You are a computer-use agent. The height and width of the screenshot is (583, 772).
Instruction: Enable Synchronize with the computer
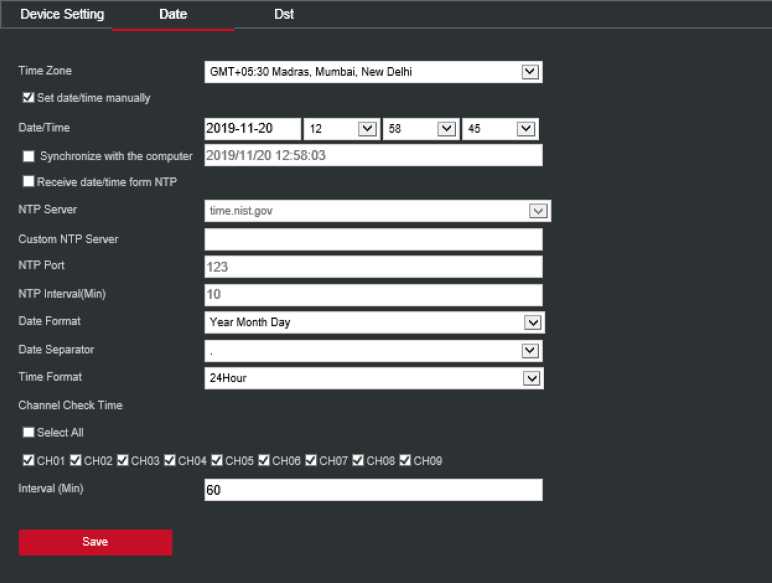[28, 157]
